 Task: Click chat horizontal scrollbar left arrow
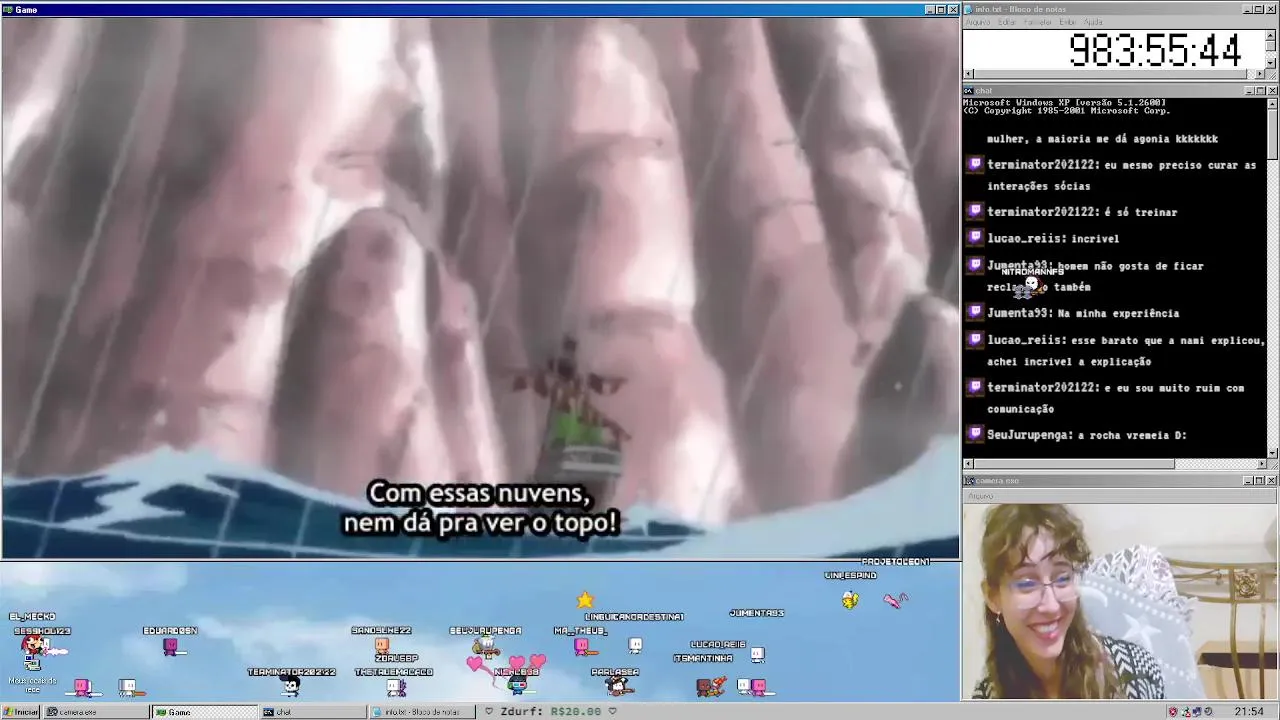coord(968,464)
